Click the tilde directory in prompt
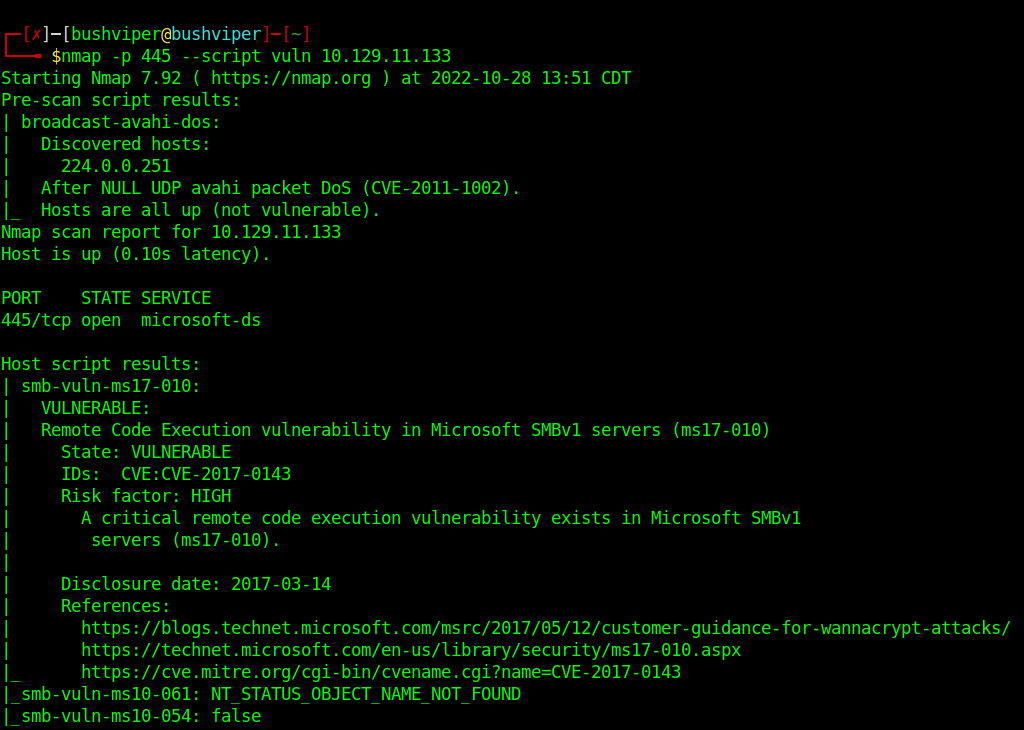Viewport: 1024px width, 730px height. coord(306,34)
